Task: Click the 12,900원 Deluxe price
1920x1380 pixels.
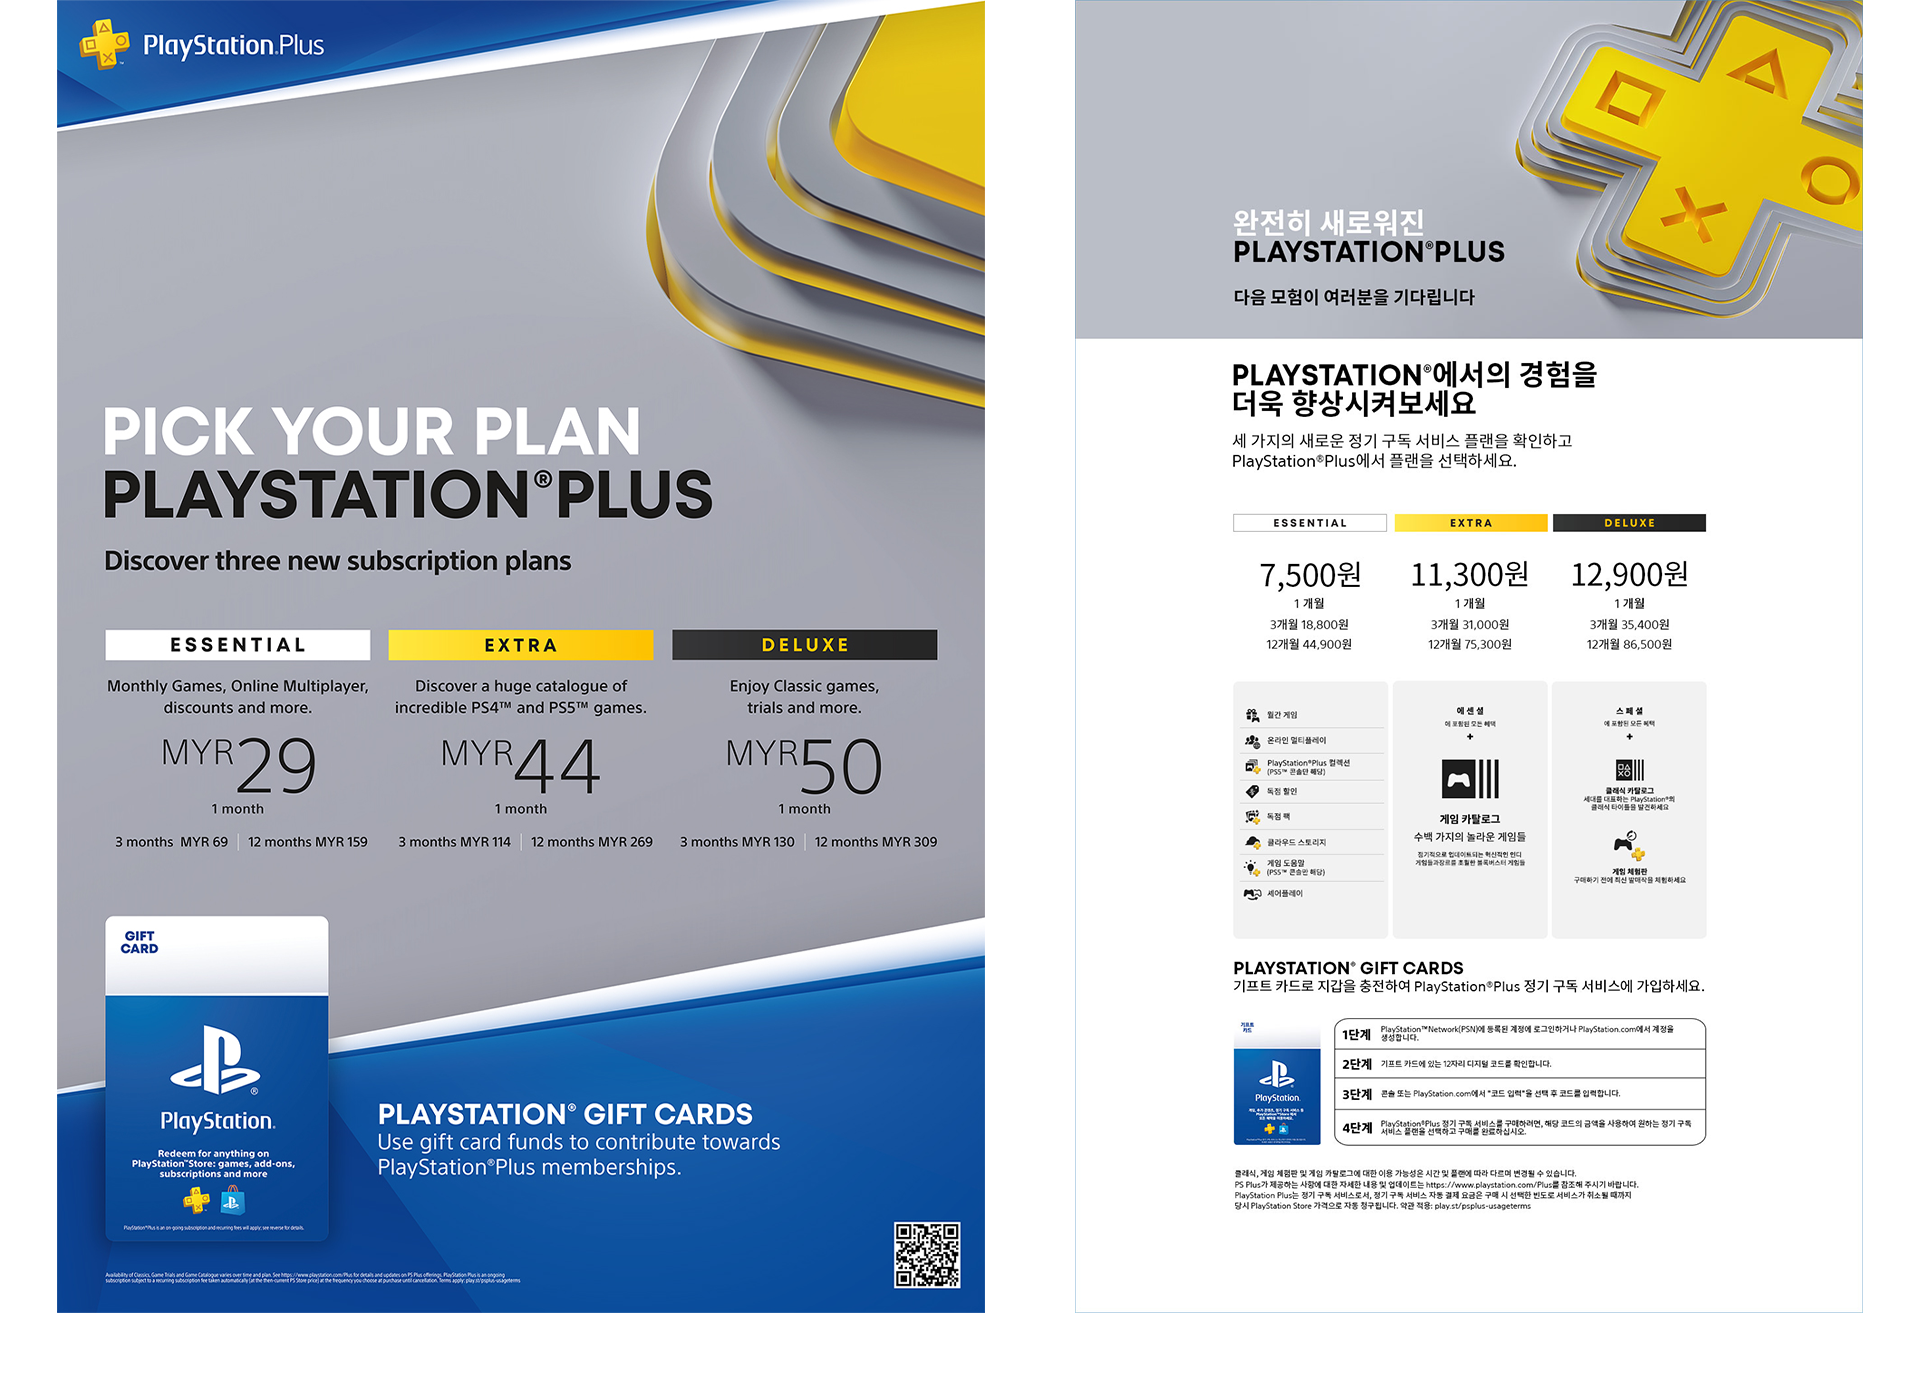Action: [1630, 575]
